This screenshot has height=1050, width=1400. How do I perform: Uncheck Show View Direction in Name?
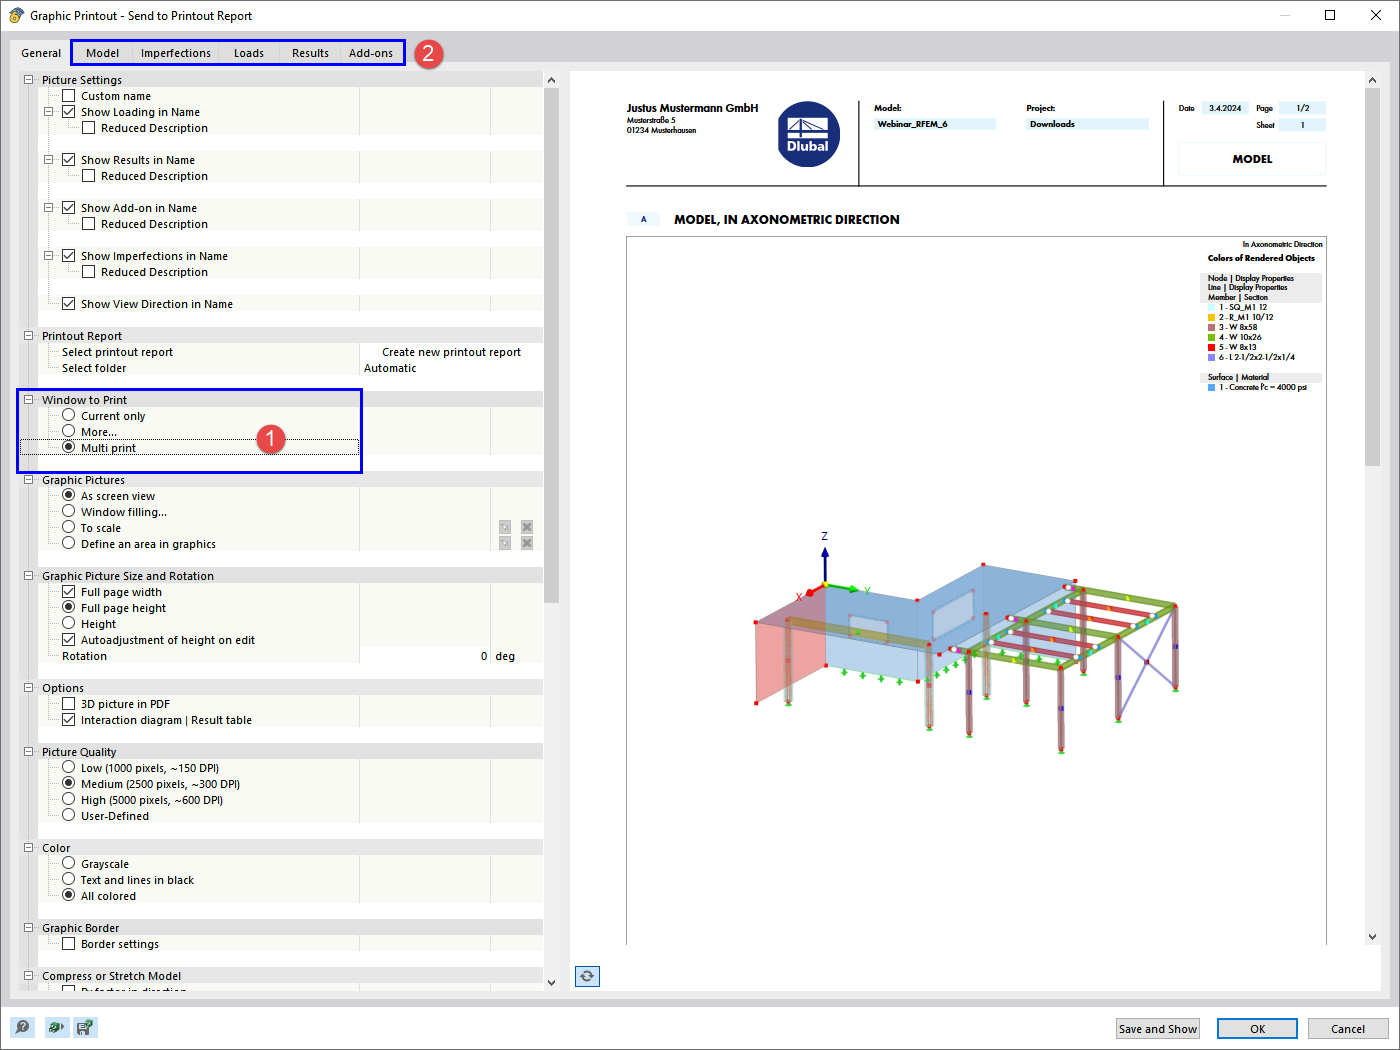point(69,304)
